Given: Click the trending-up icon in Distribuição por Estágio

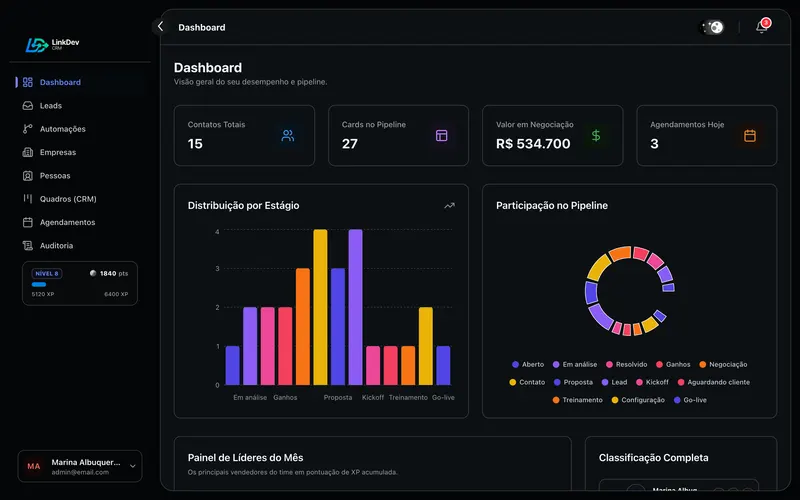Looking at the screenshot, I should click(x=449, y=206).
